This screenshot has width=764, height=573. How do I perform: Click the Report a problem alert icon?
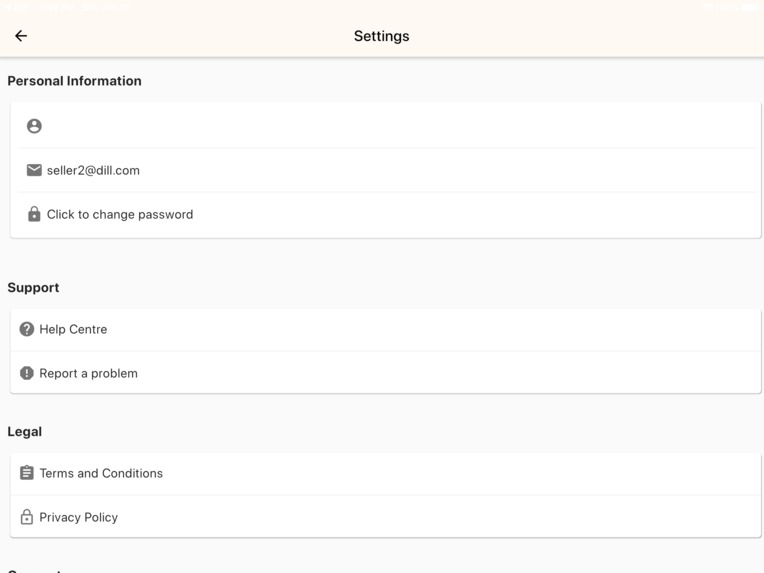27,373
